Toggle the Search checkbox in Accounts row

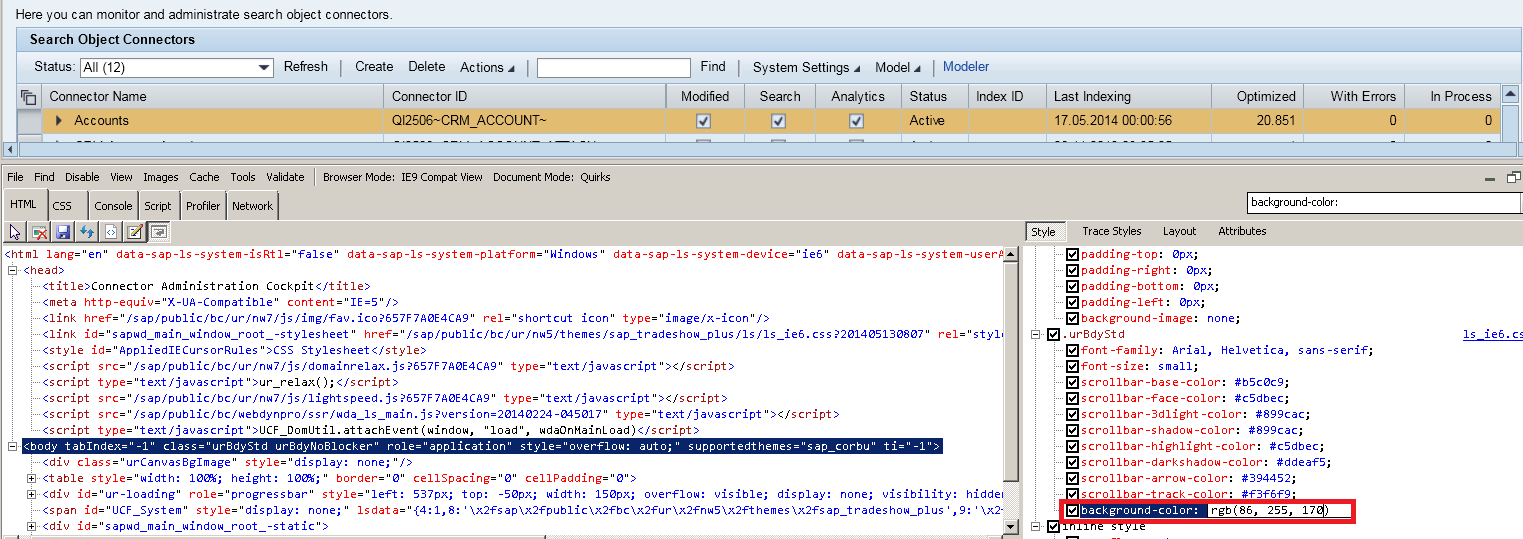[x=779, y=121]
